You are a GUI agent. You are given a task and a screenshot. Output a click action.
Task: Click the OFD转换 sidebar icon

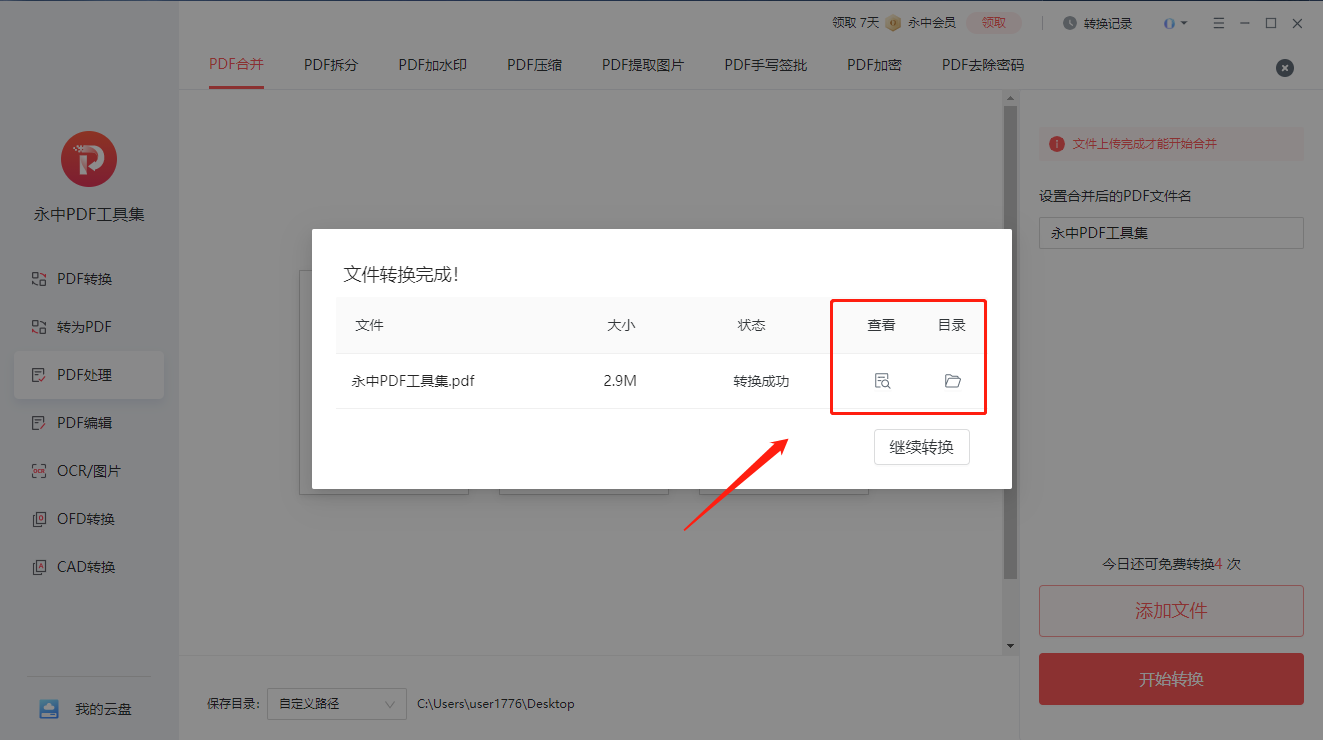pos(39,519)
